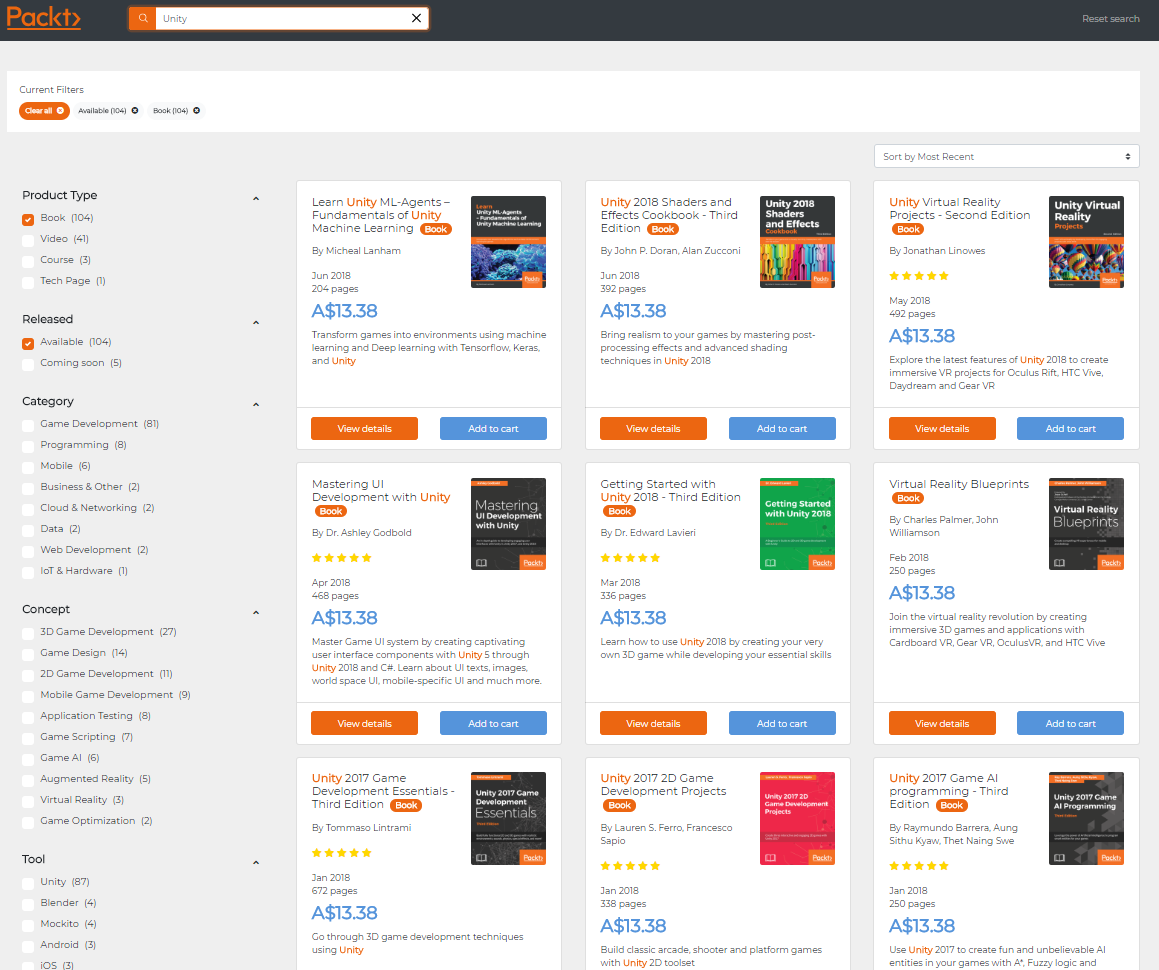Screen dimensions: 1159x970
Task: Remove the Book (104) filter chip
Action: click(197, 111)
